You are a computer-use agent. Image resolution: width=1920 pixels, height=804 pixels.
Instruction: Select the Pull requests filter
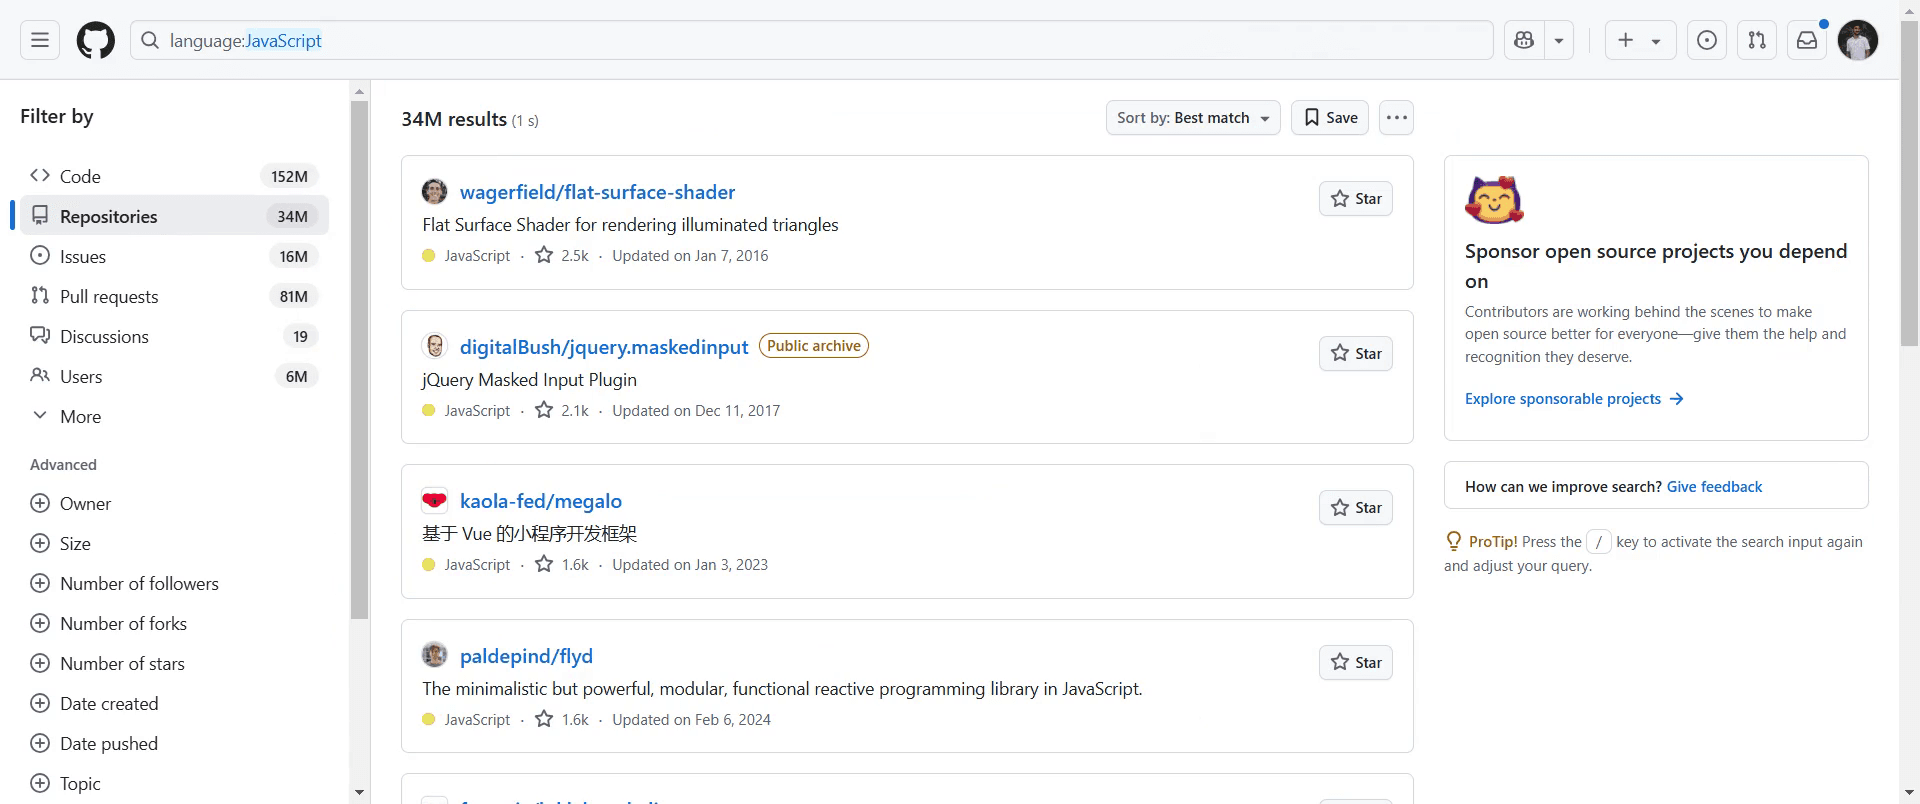pos(174,296)
